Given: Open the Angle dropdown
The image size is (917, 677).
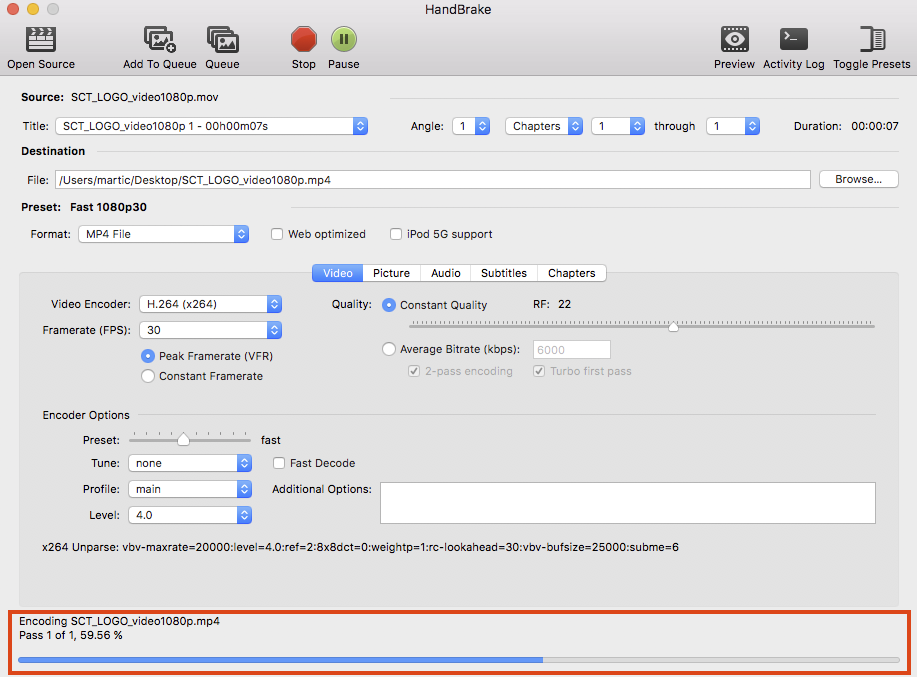Looking at the screenshot, I should pyautogui.click(x=471, y=126).
